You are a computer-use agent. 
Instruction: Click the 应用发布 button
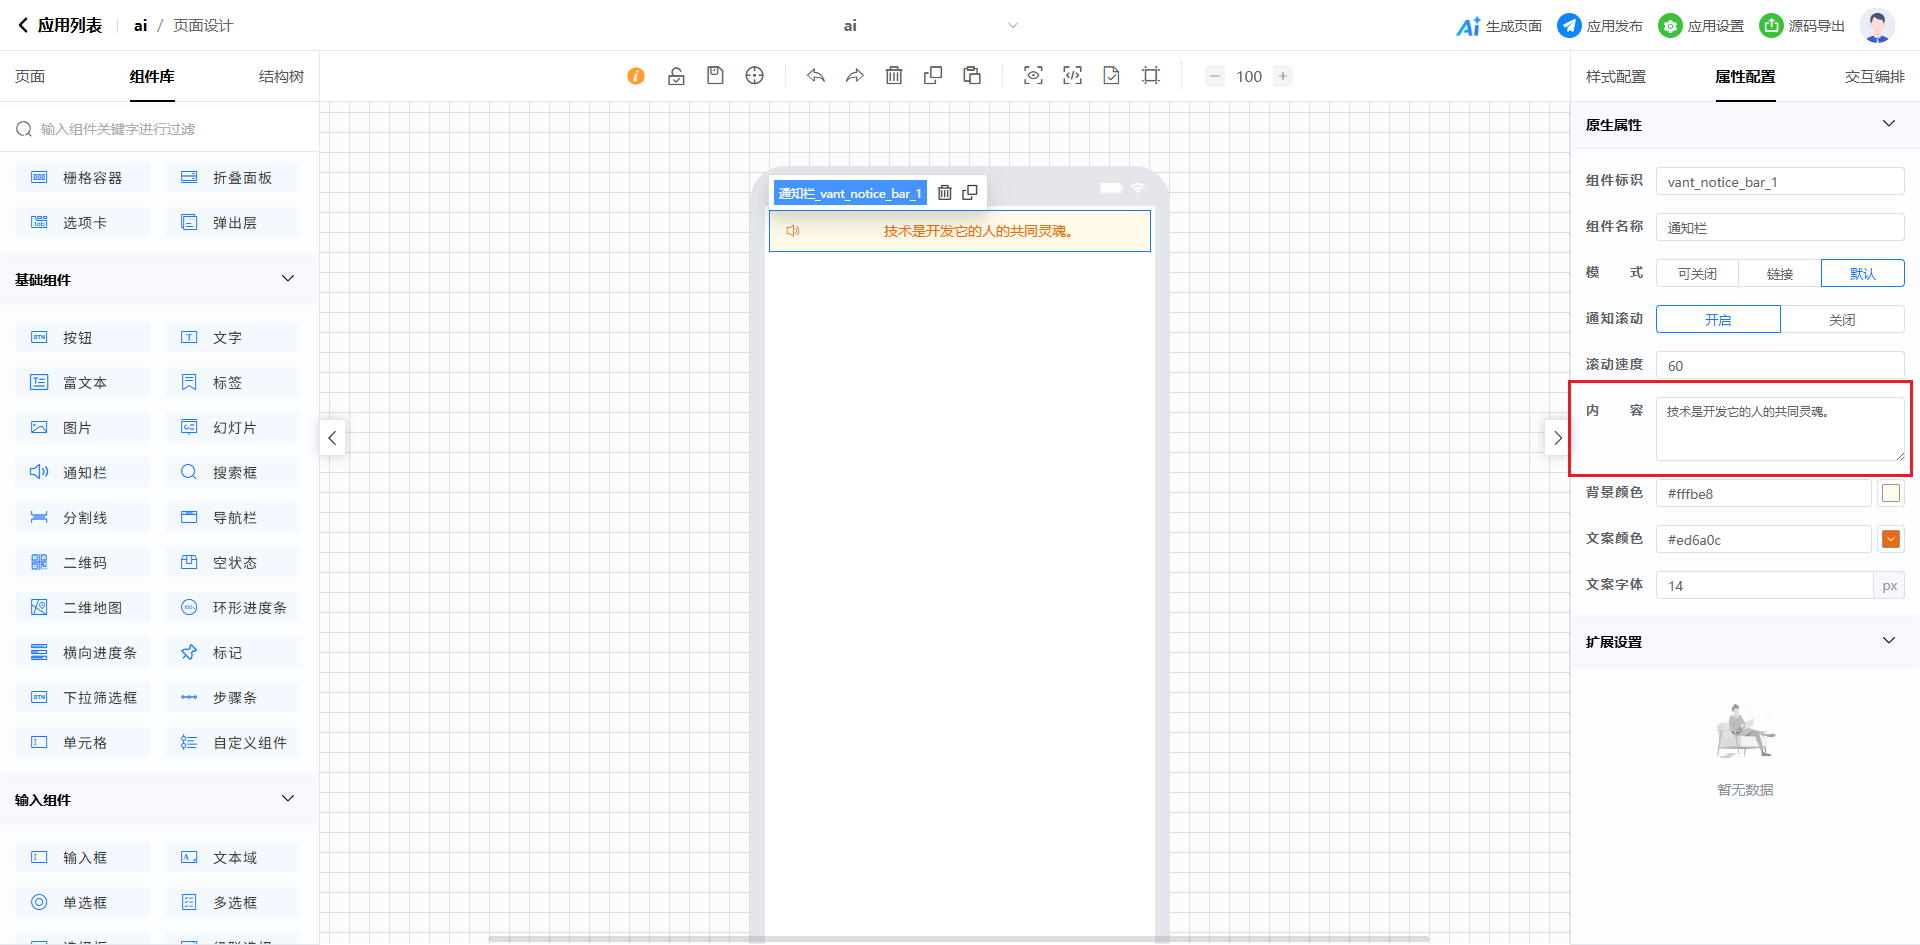point(1600,26)
